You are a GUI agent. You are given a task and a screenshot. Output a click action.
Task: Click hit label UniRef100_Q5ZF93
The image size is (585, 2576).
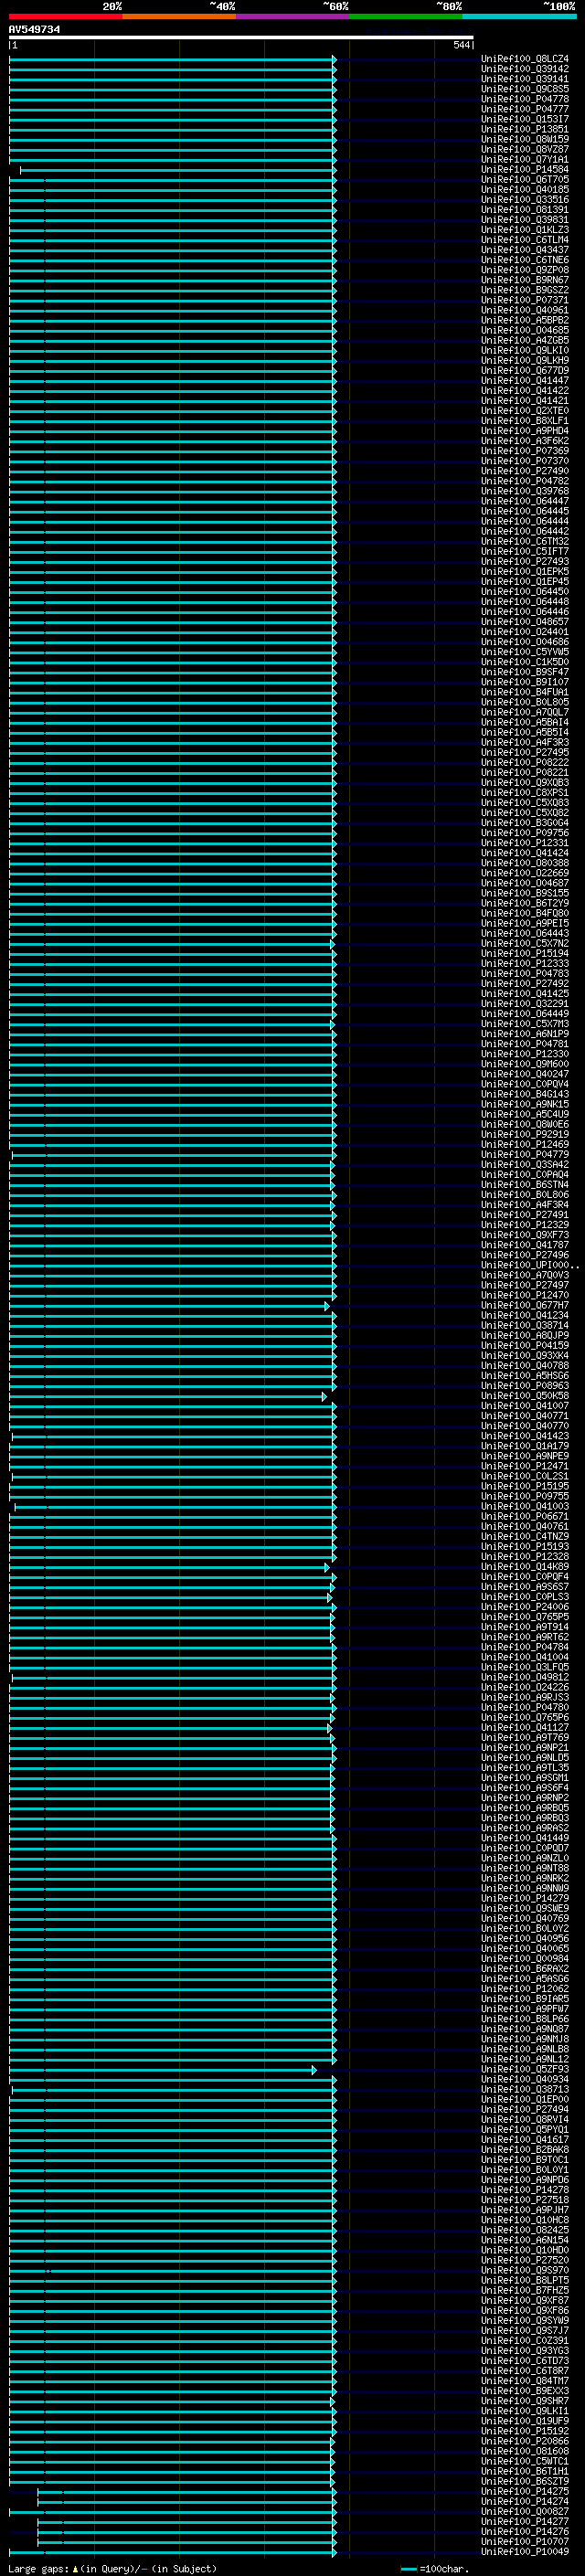pos(525,2069)
